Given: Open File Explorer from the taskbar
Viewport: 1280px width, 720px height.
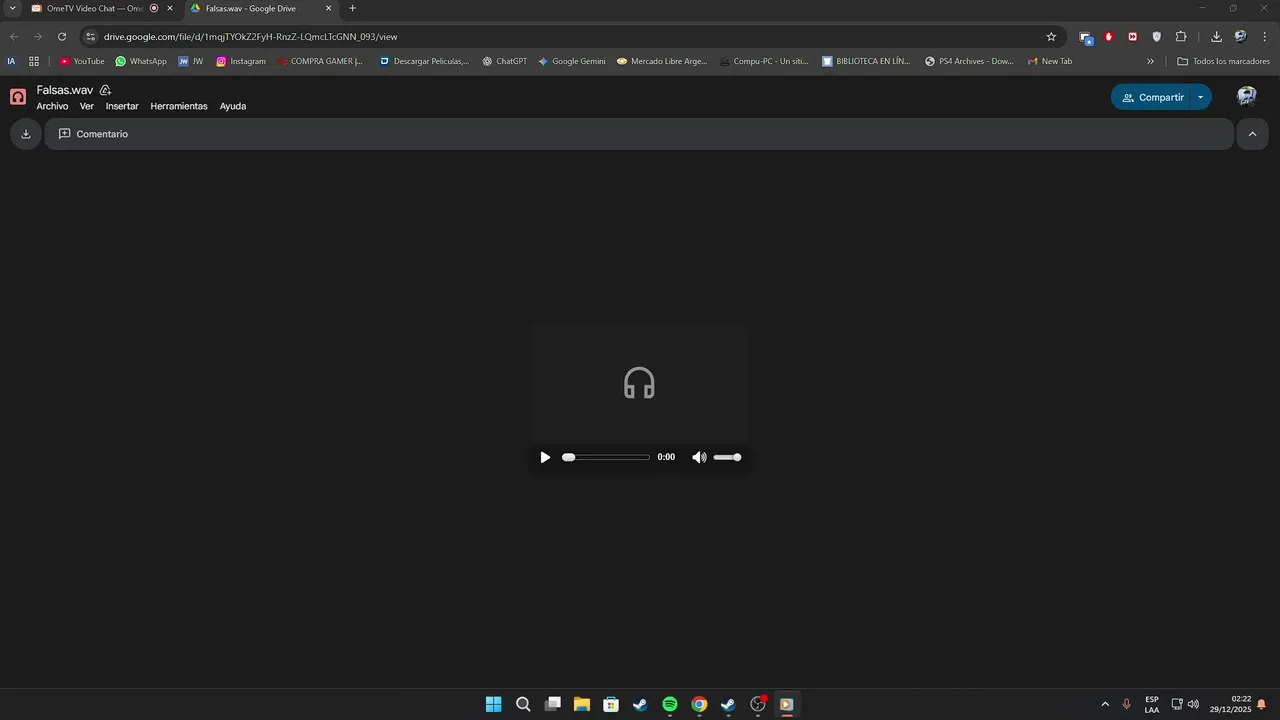Looking at the screenshot, I should pos(581,704).
